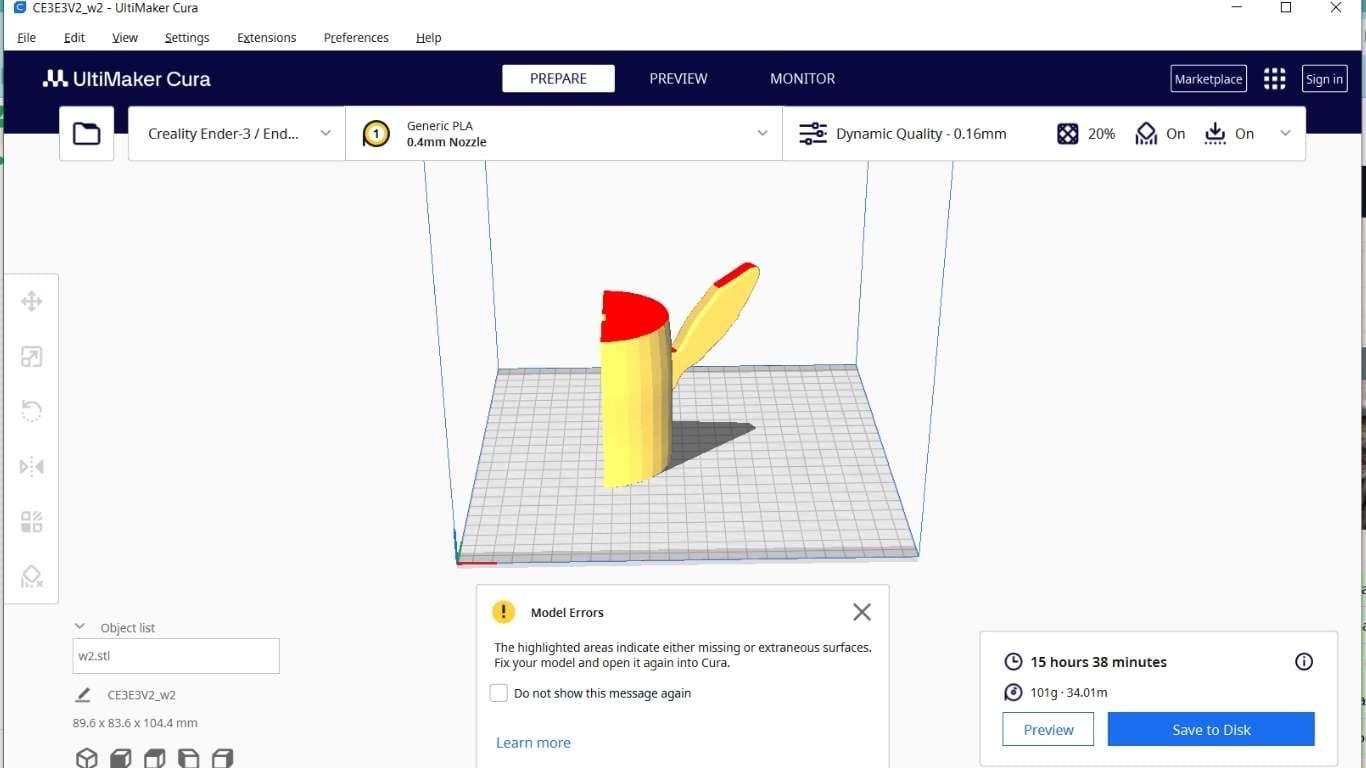This screenshot has width=1366, height=768.
Task: Click the 15 hours 38 minutes estimate
Action: 1099,662
